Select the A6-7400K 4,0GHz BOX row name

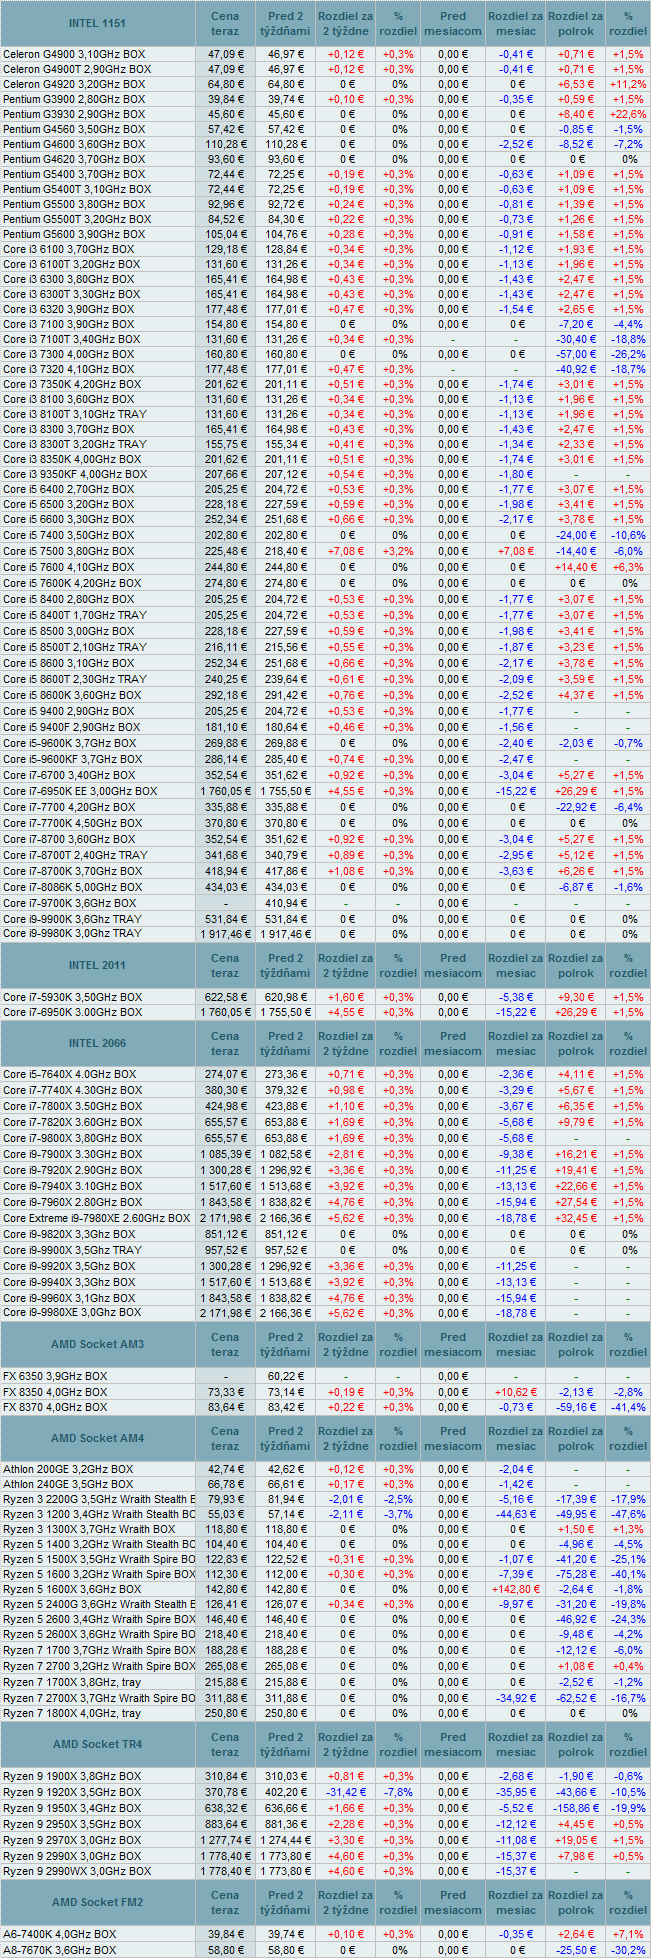pyautogui.click(x=60, y=1933)
